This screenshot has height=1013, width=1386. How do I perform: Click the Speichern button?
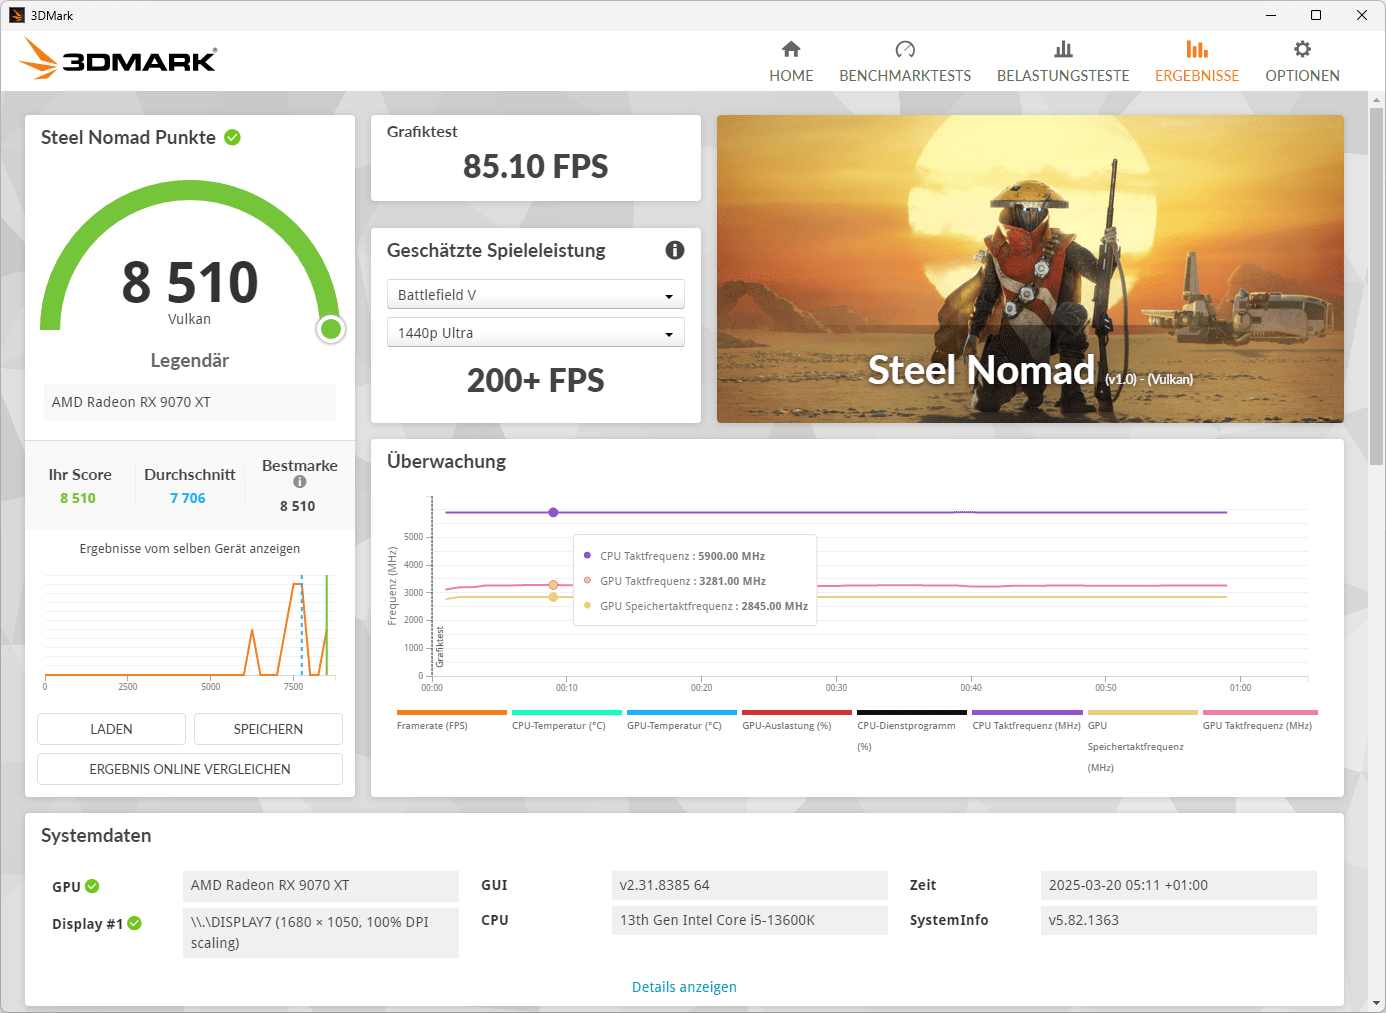tap(268, 729)
